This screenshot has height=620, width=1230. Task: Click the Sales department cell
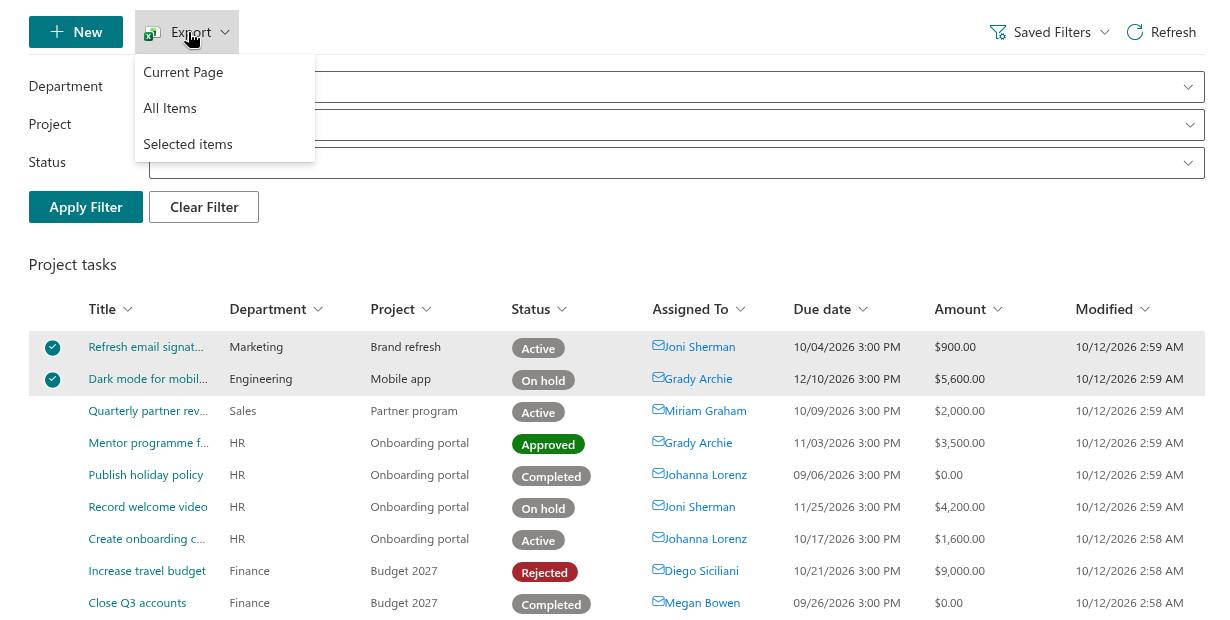(243, 411)
